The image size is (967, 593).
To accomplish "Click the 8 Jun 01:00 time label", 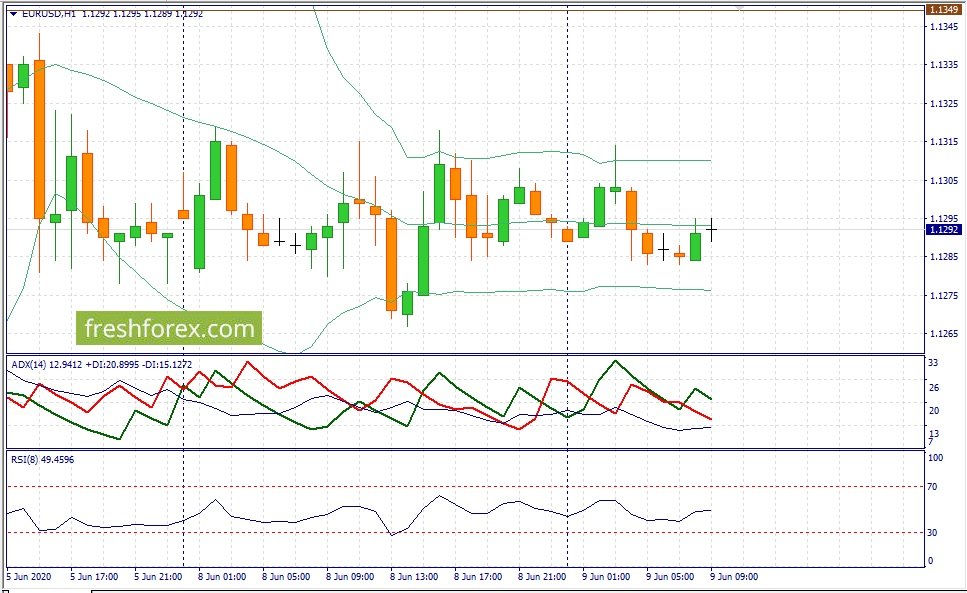I will tap(222, 577).
